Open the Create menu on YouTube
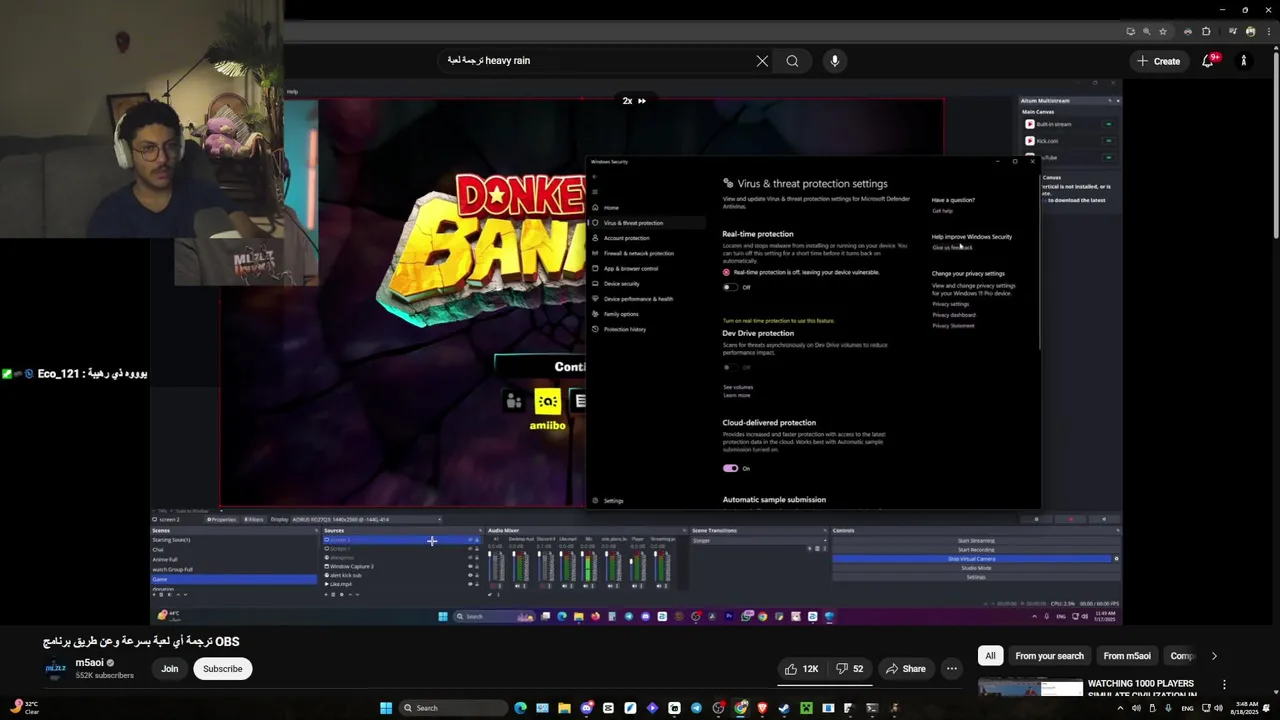 tap(1158, 61)
